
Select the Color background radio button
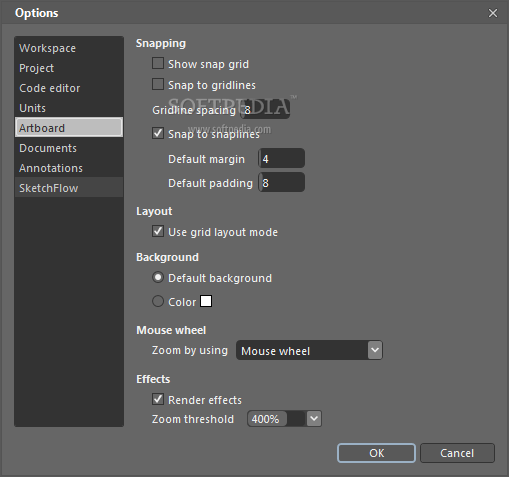pos(158,301)
